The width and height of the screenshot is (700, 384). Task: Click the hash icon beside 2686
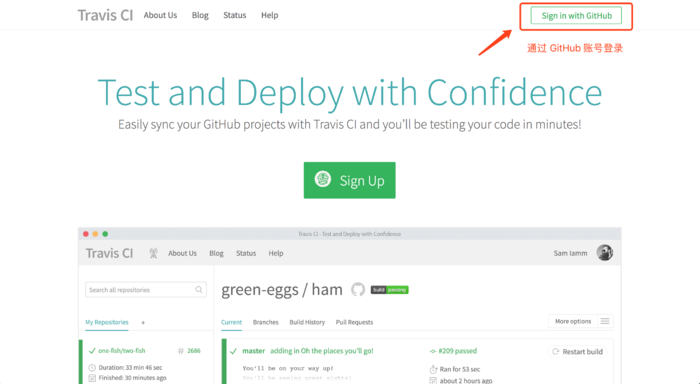(181, 351)
